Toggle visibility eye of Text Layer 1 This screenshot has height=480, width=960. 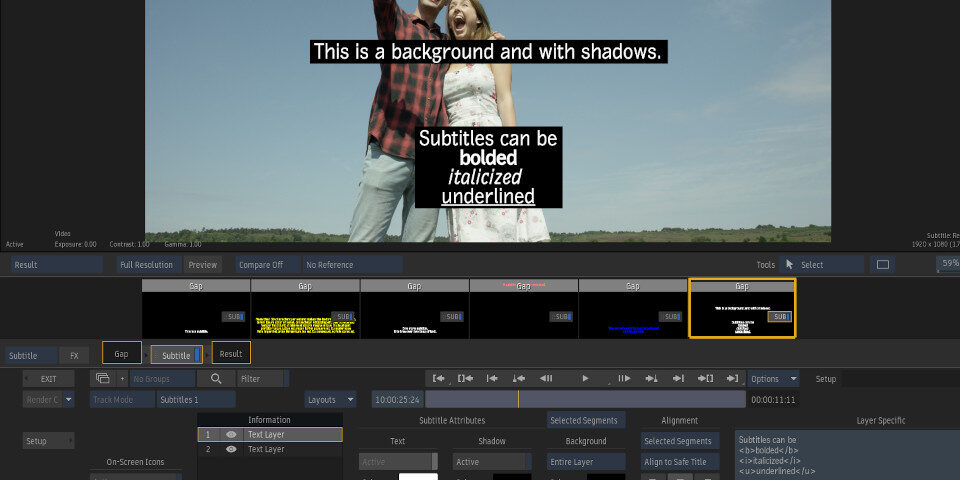[x=231, y=435]
